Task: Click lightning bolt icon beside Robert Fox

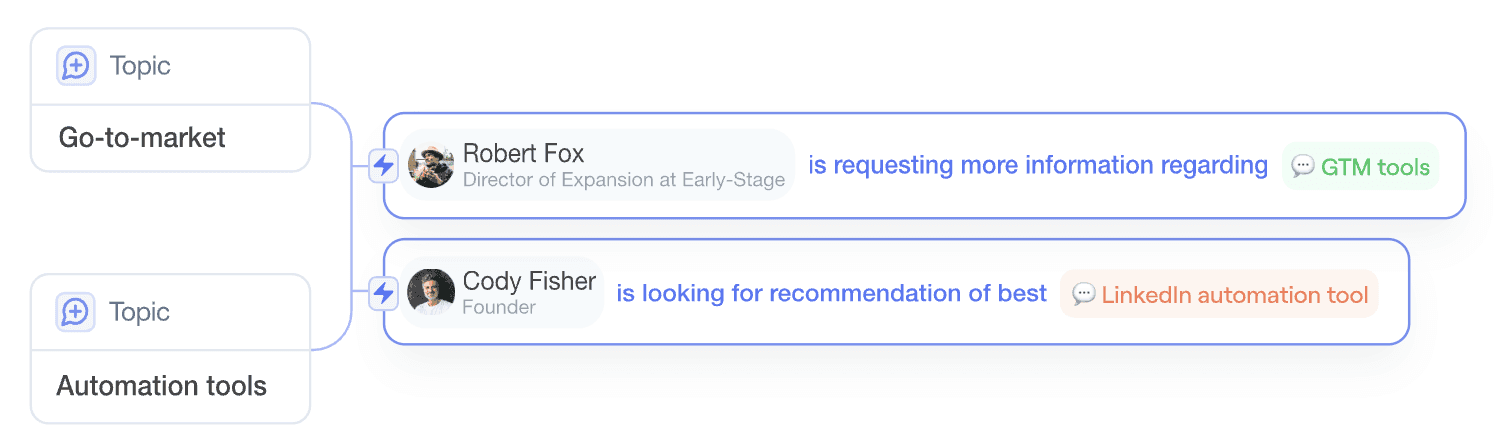Action: [x=383, y=165]
